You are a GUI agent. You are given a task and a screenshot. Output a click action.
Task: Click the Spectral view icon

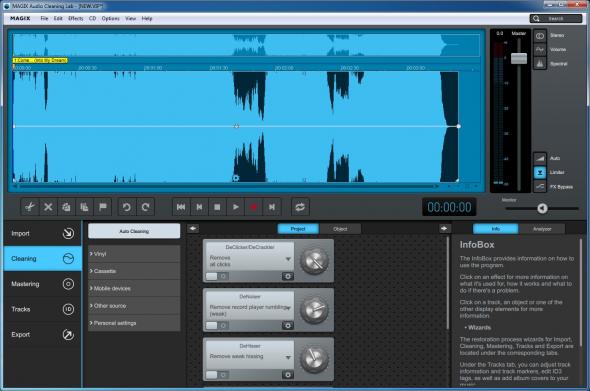click(540, 64)
